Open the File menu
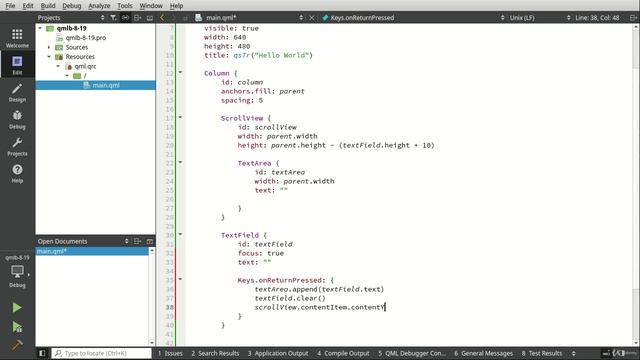 tap(10, 6)
